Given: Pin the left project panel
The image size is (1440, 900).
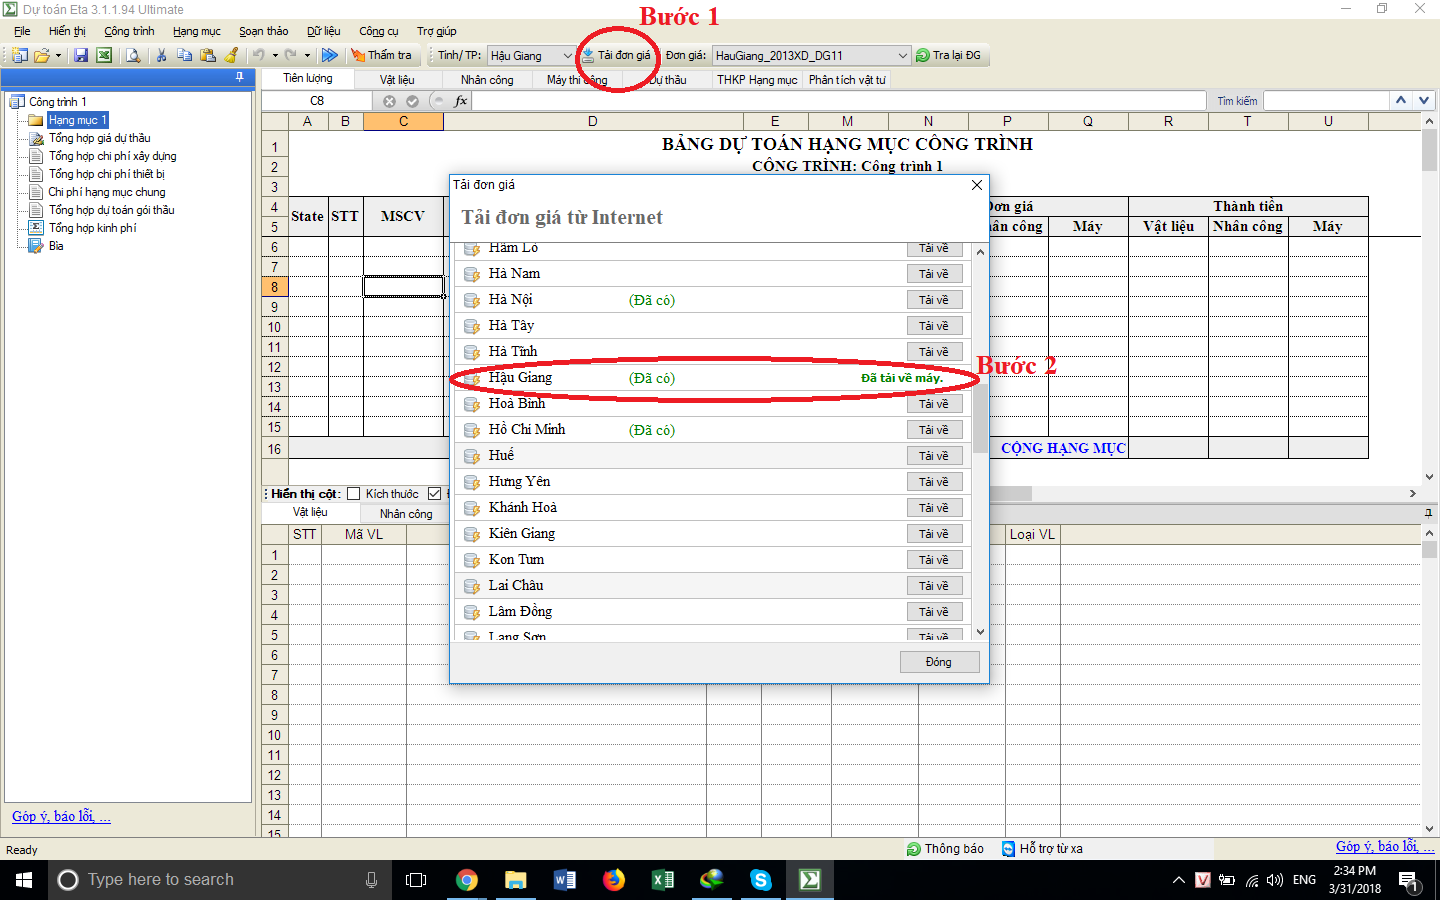Looking at the screenshot, I should pos(239,77).
